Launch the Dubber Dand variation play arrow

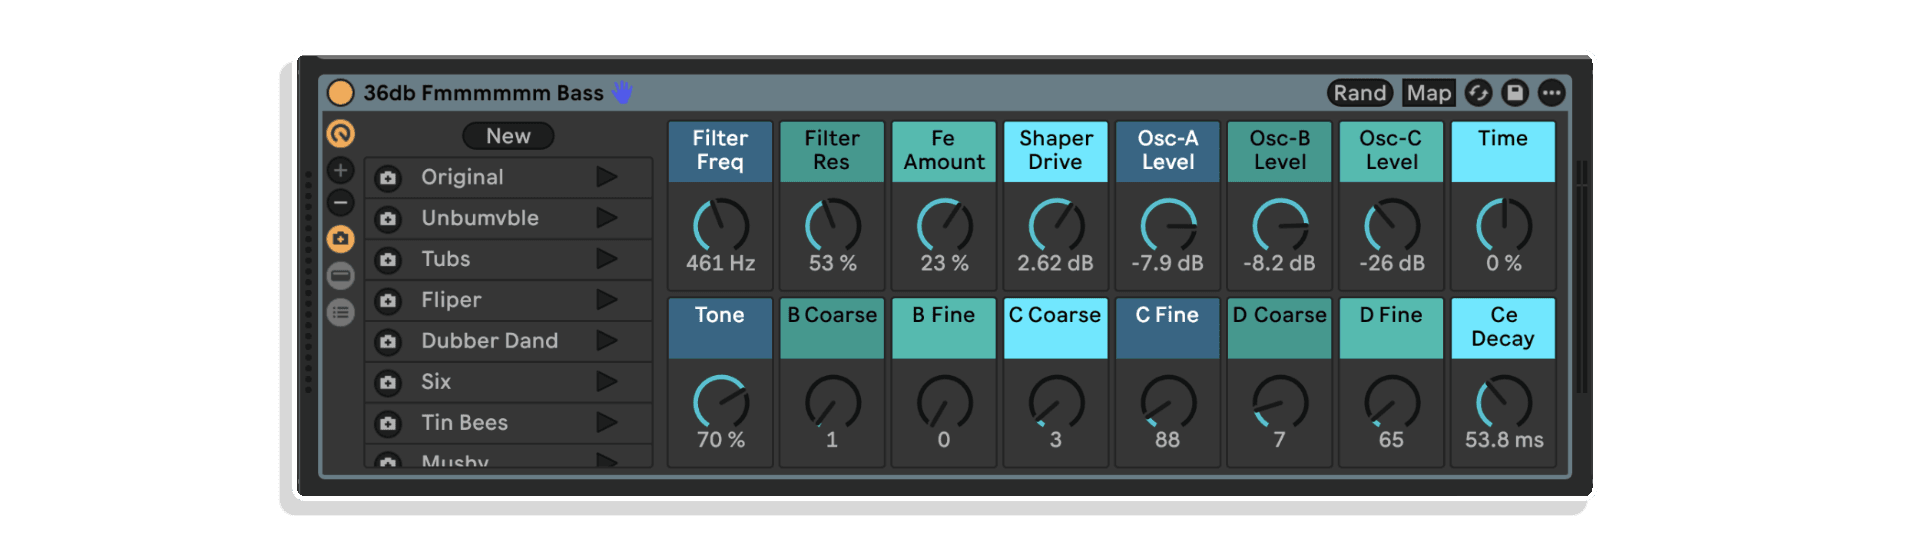coord(607,341)
